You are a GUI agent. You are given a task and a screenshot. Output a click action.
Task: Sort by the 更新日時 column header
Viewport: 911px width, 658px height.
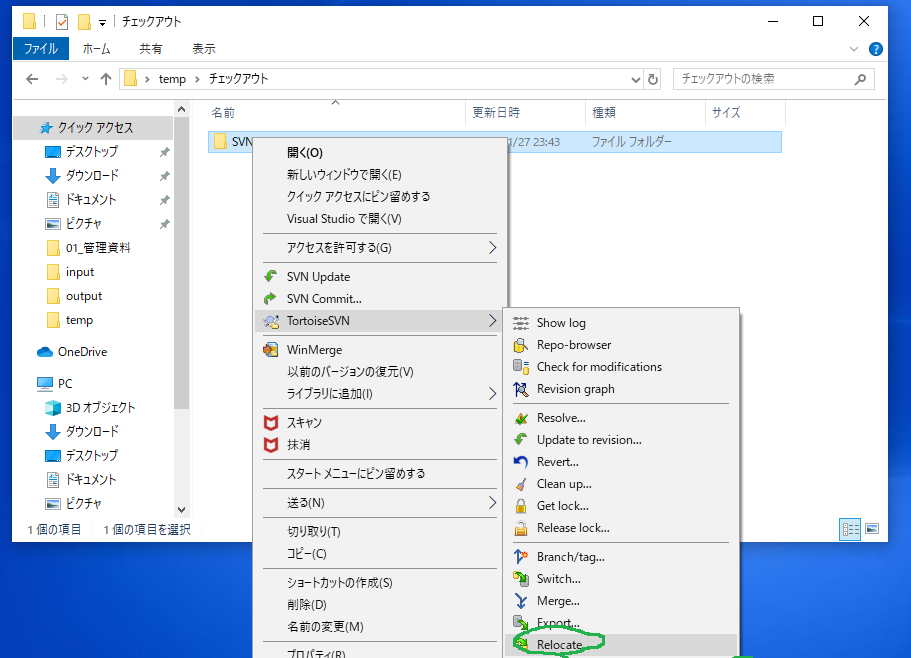click(525, 113)
